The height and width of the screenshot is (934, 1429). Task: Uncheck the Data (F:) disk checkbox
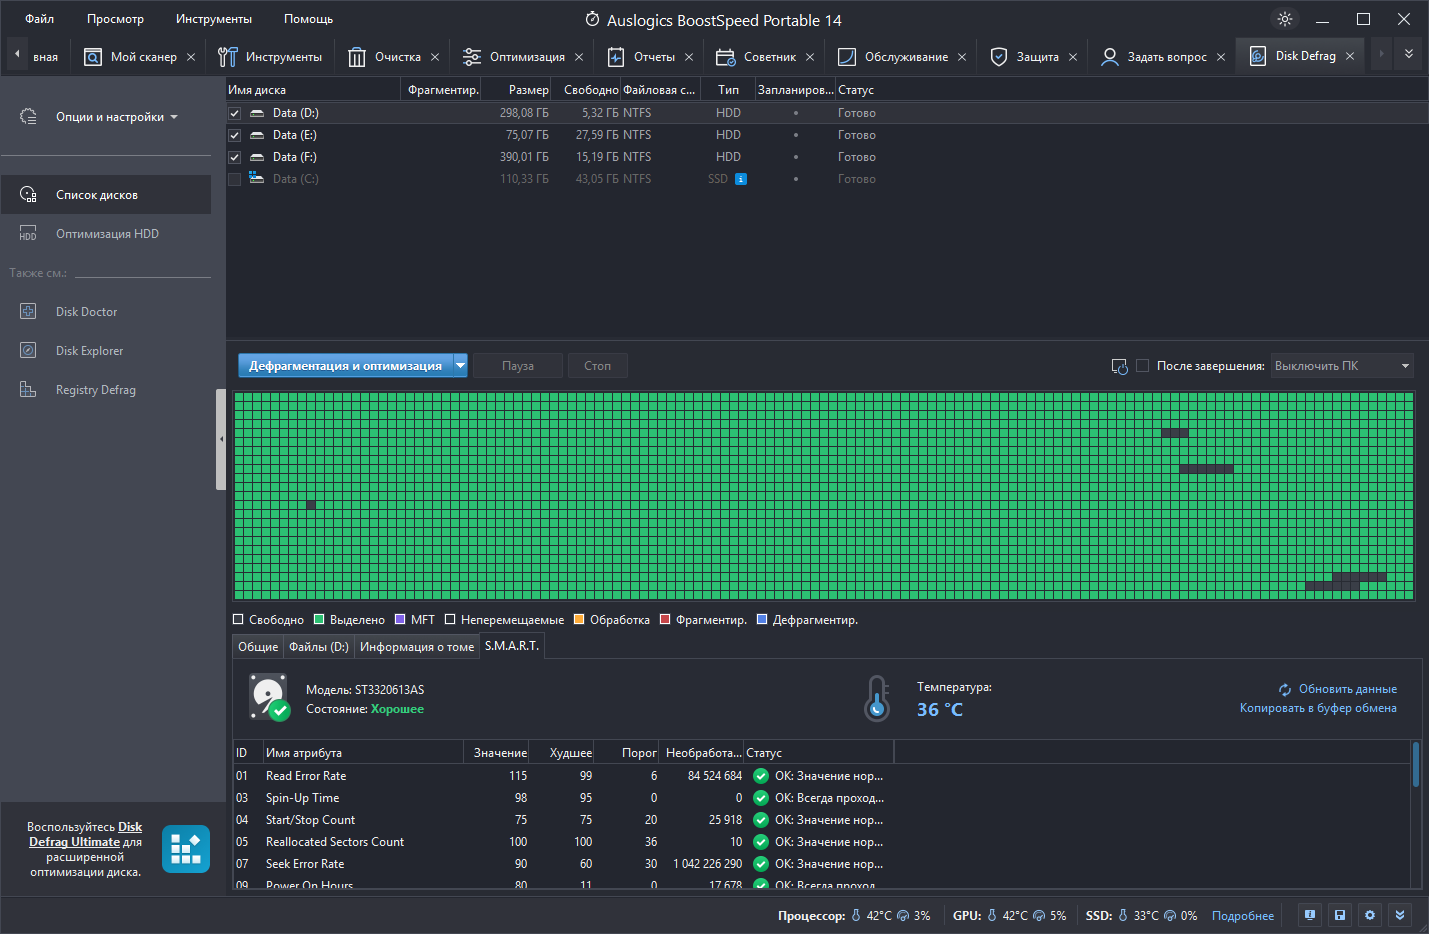click(234, 157)
